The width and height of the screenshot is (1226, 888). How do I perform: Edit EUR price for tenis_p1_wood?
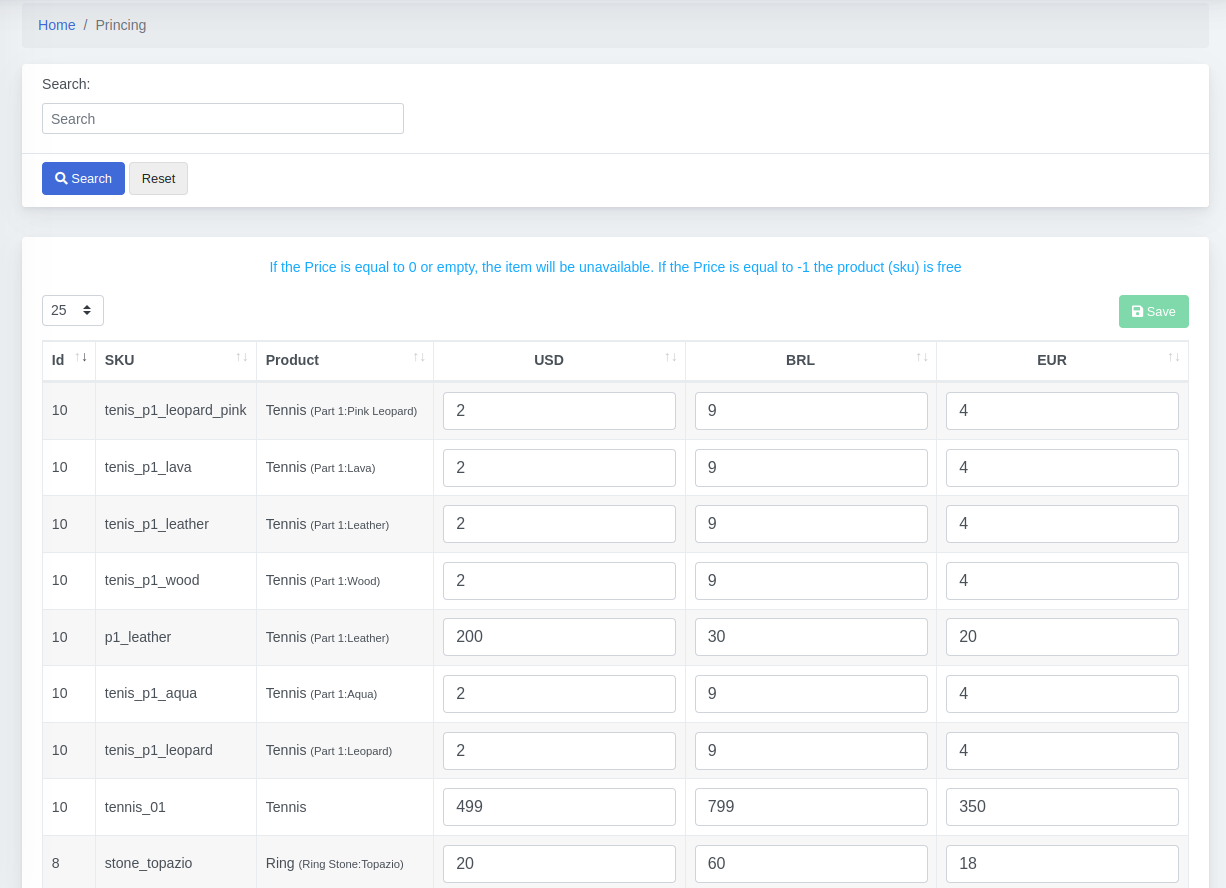click(x=1062, y=581)
